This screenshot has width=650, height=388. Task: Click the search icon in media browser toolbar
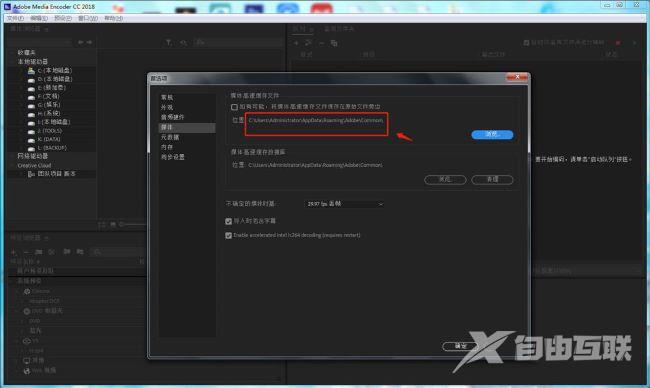(200, 42)
